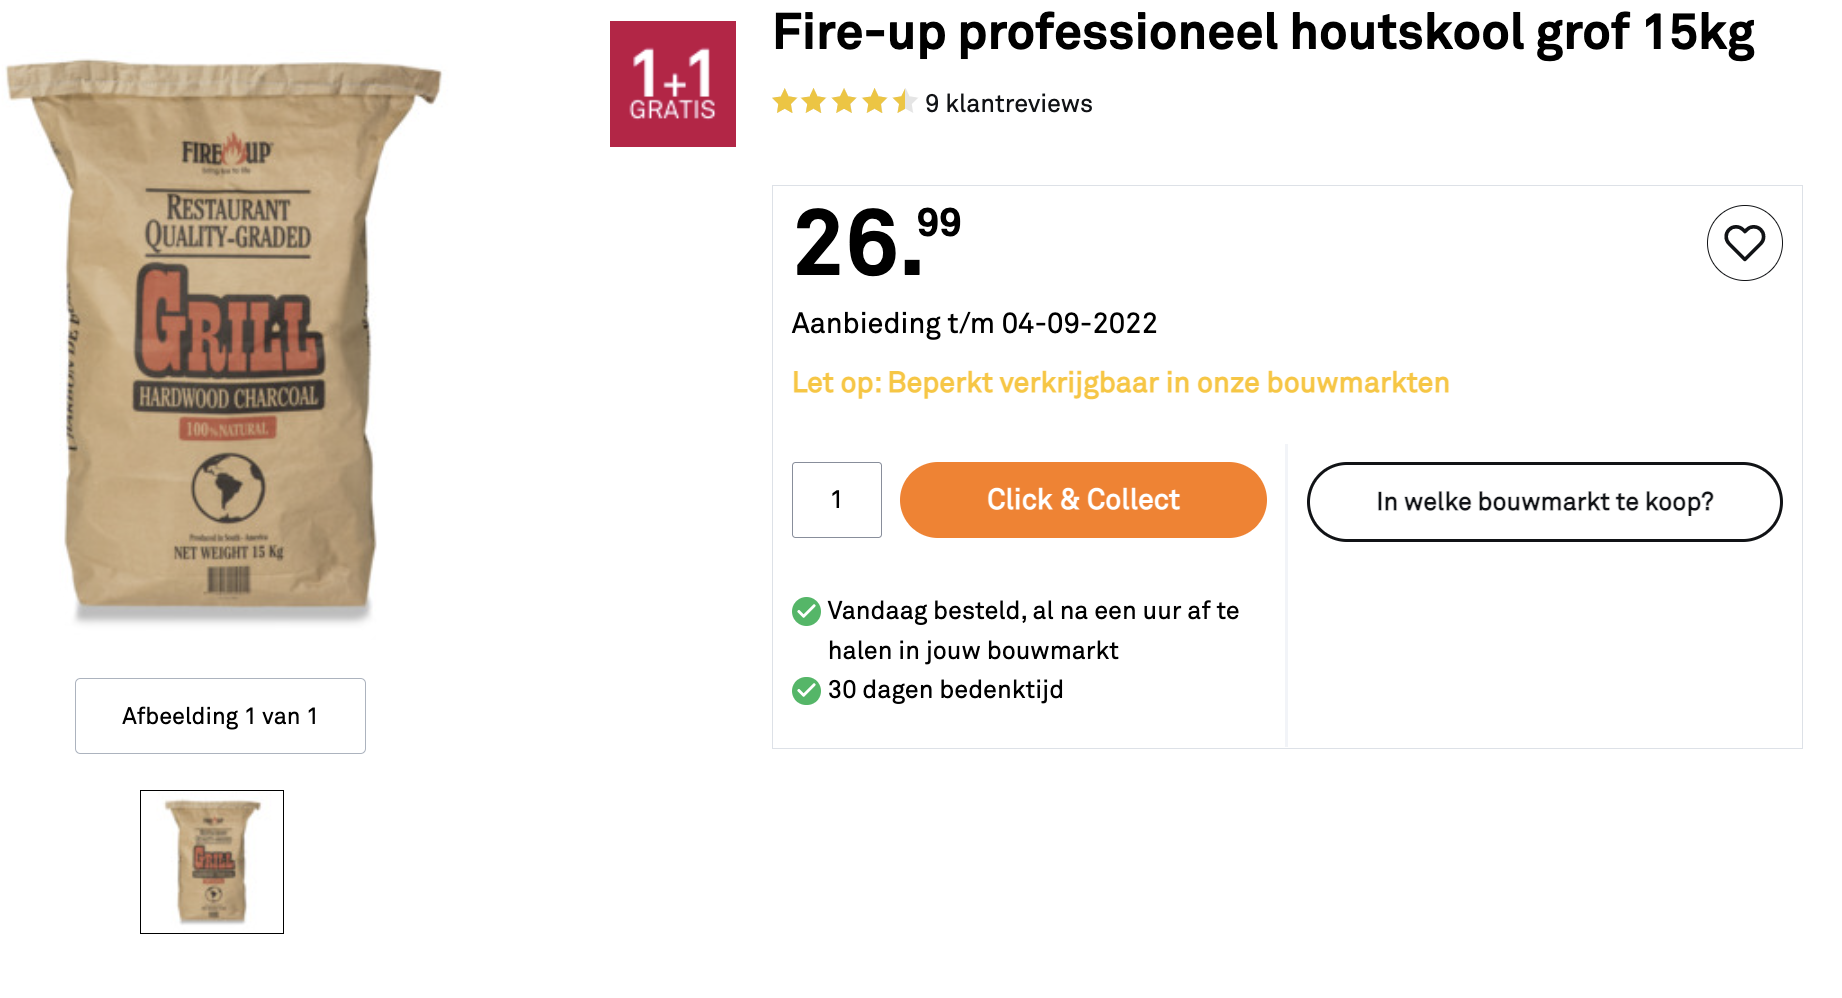The height and width of the screenshot is (998, 1842).
Task: Click the Afbeelding 1 van 1 button
Action: 220,716
